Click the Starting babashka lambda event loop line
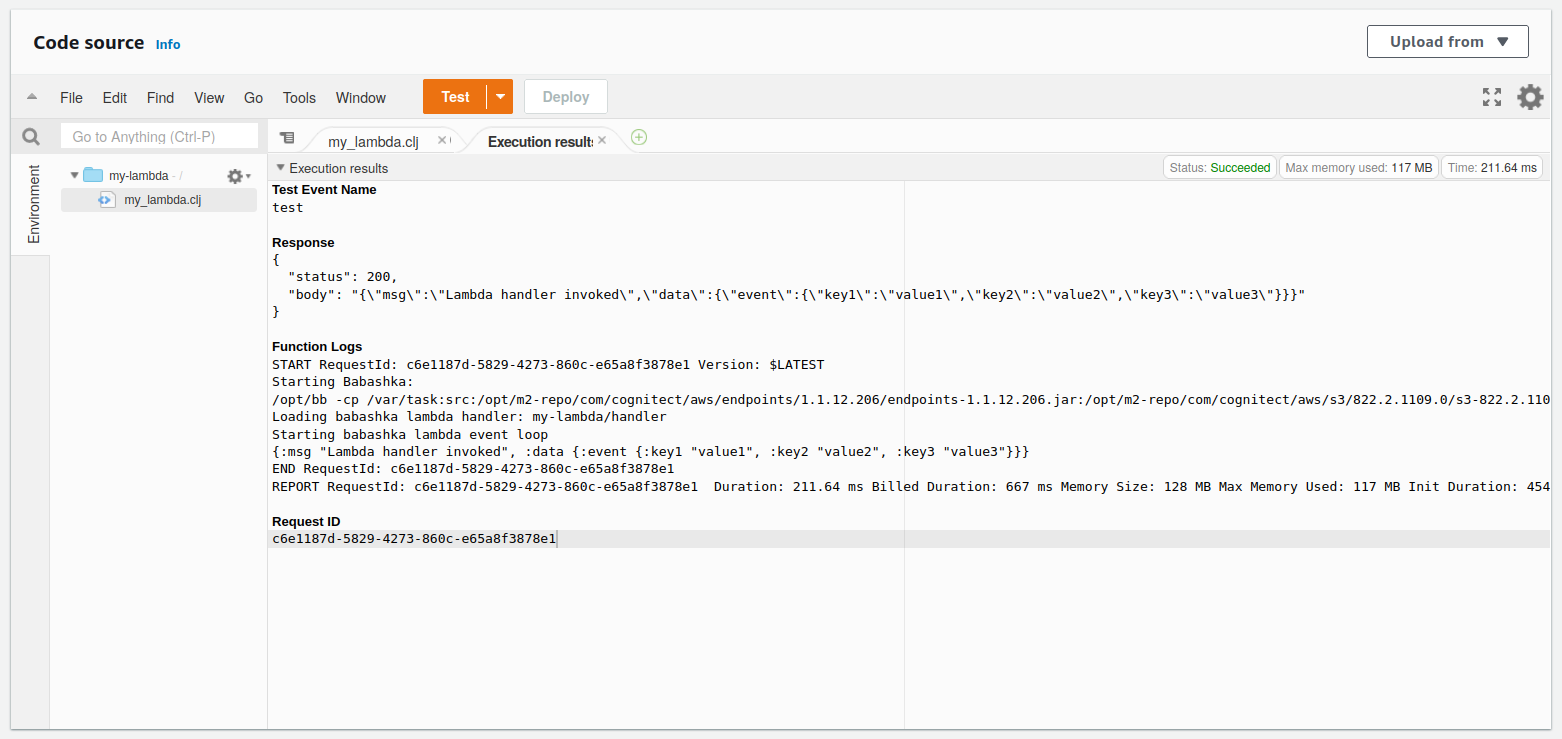 click(410, 435)
